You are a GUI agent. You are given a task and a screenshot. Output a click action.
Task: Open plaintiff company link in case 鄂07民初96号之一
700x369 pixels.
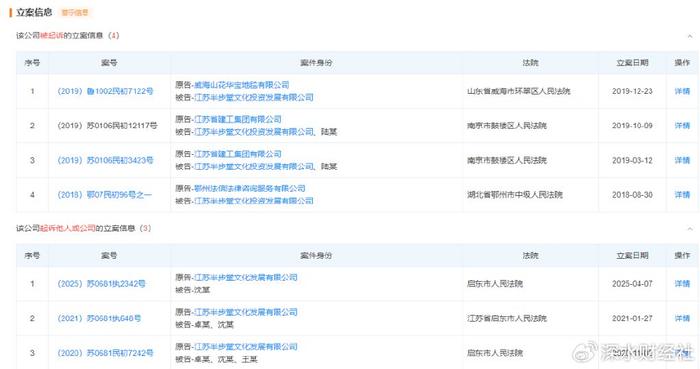[x=250, y=188]
